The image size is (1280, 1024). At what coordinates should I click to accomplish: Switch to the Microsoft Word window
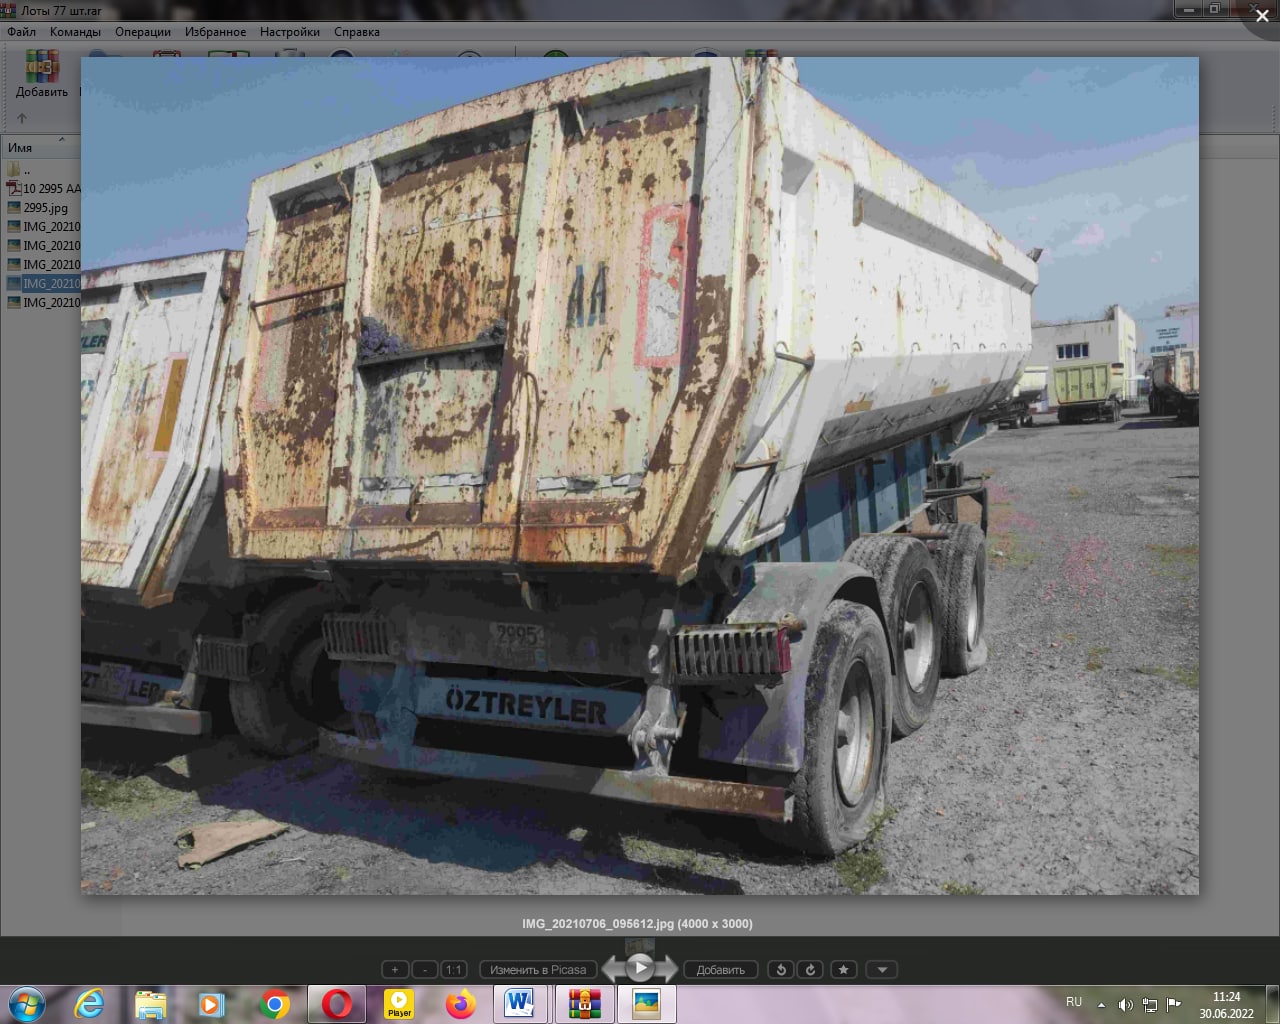pyautogui.click(x=520, y=1004)
